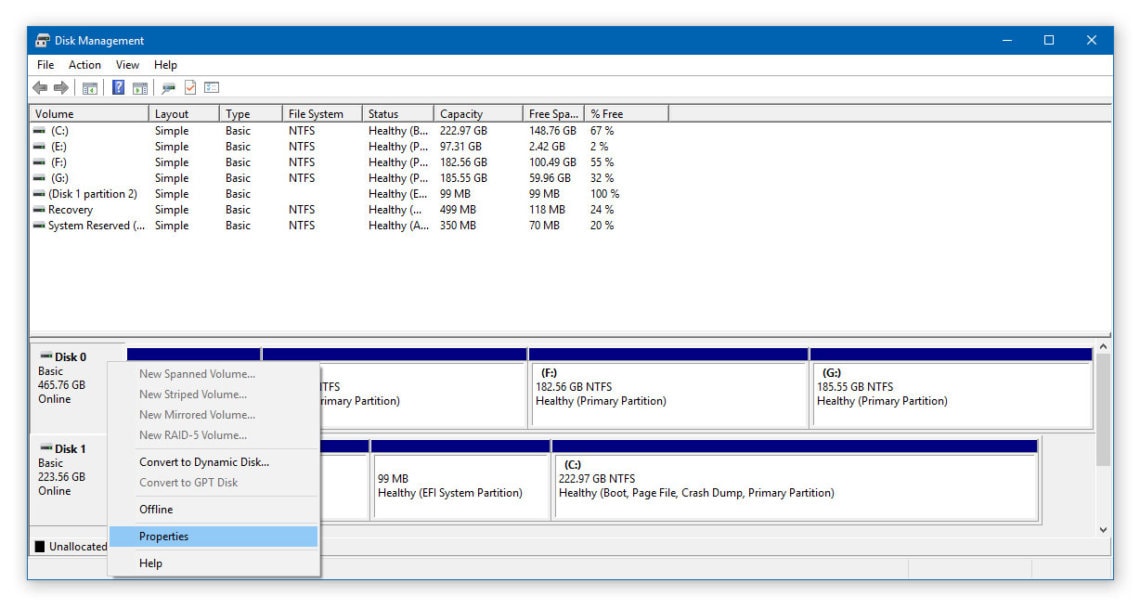Image resolution: width=1140 pixels, height=608 pixels.
Task: Choose Offline in the context menu
Action: (x=156, y=510)
